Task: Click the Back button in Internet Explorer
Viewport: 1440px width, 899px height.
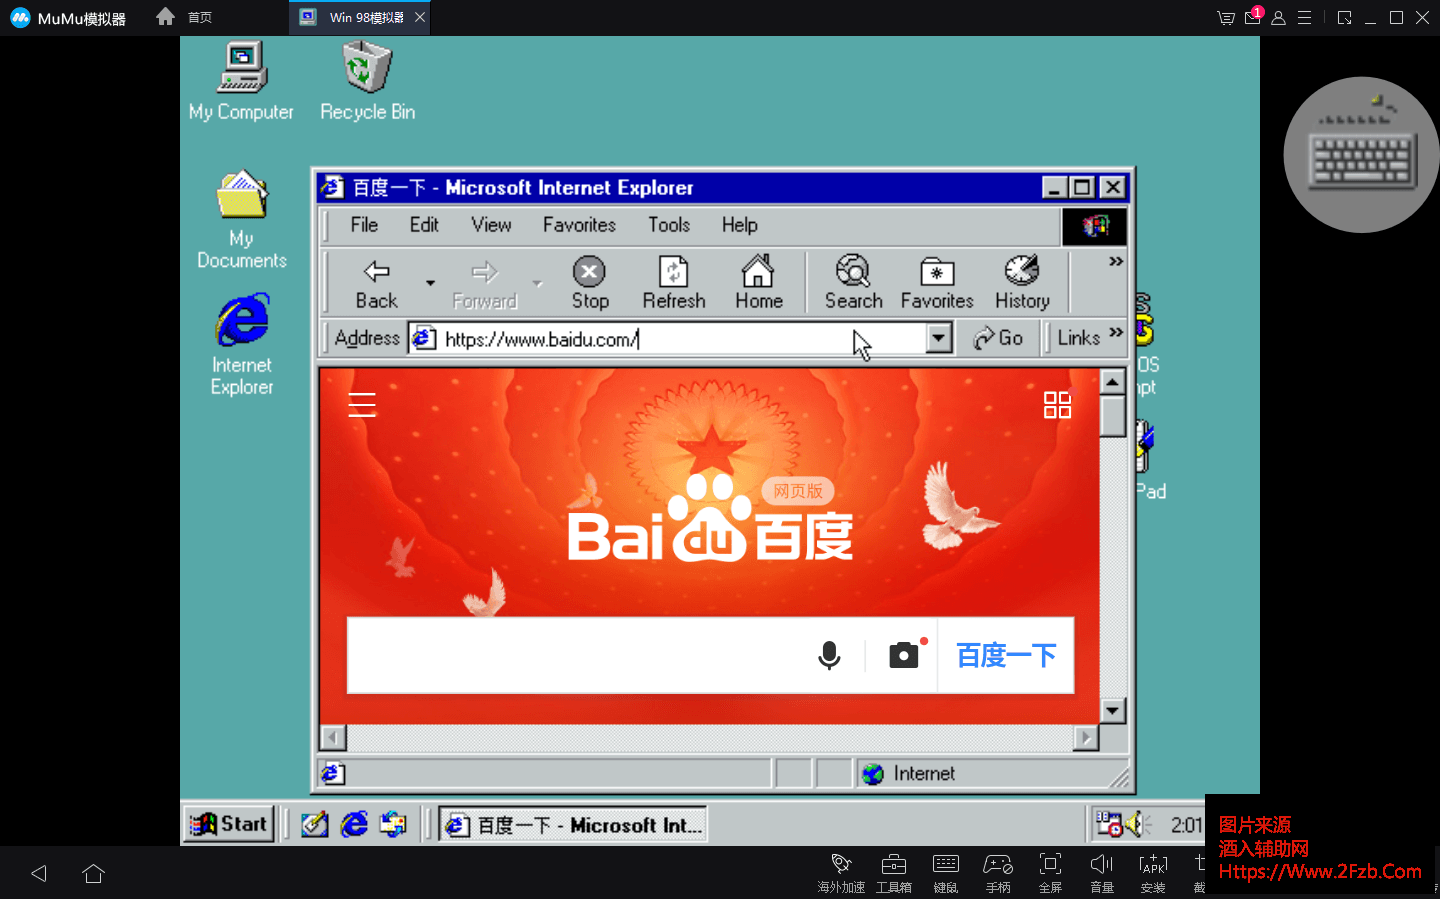Action: [x=376, y=283]
